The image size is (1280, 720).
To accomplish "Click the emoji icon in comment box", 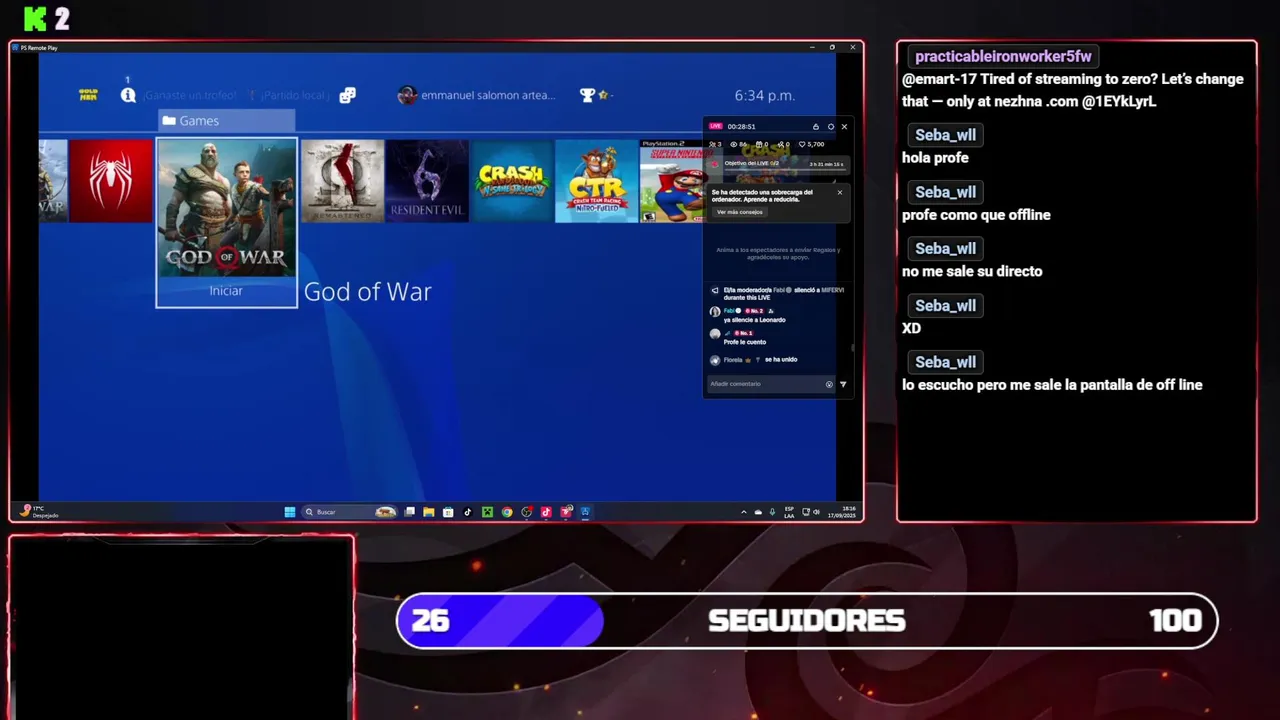I will point(829,384).
